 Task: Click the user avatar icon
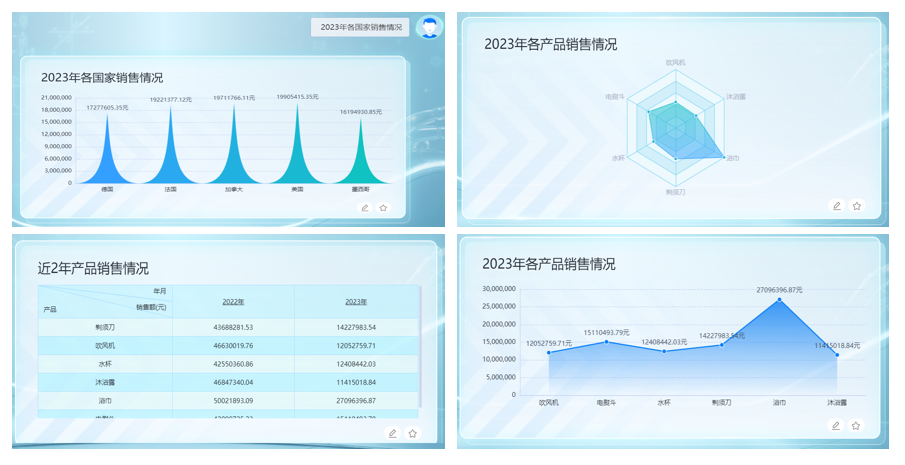(429, 27)
